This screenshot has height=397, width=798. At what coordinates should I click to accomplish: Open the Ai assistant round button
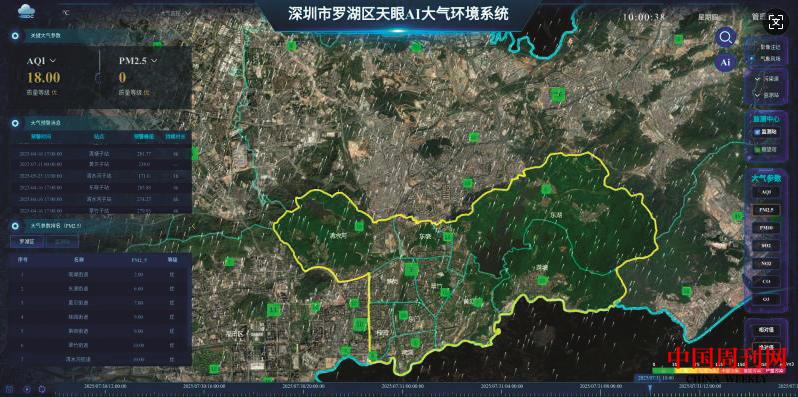[x=726, y=62]
